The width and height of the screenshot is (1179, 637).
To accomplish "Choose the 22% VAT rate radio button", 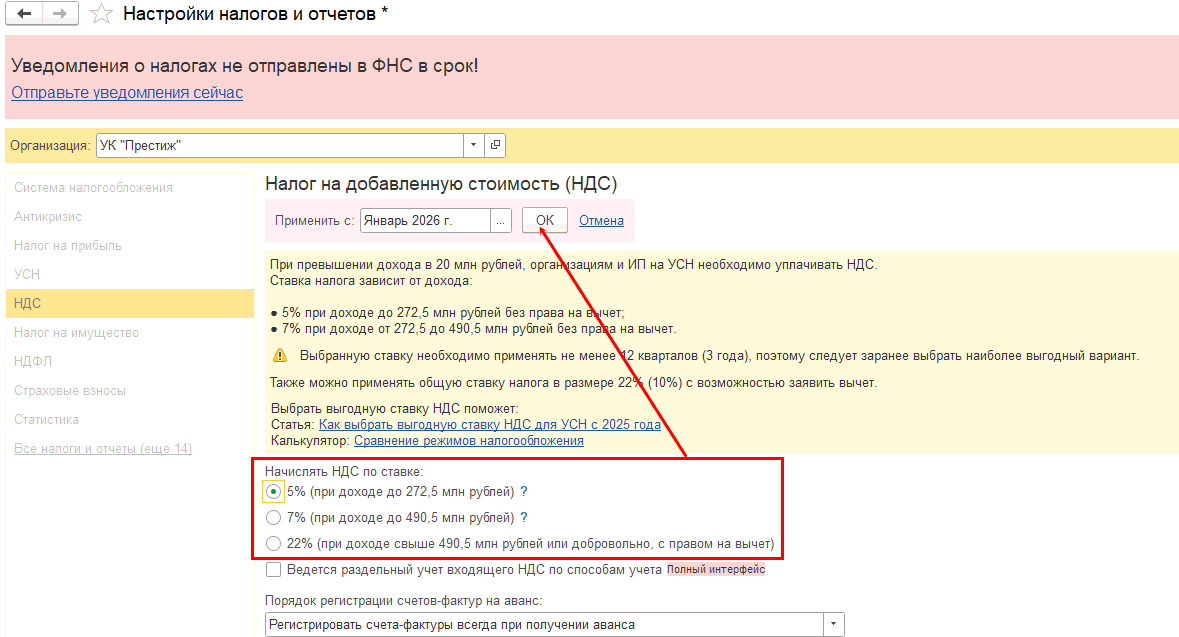I will click(273, 544).
